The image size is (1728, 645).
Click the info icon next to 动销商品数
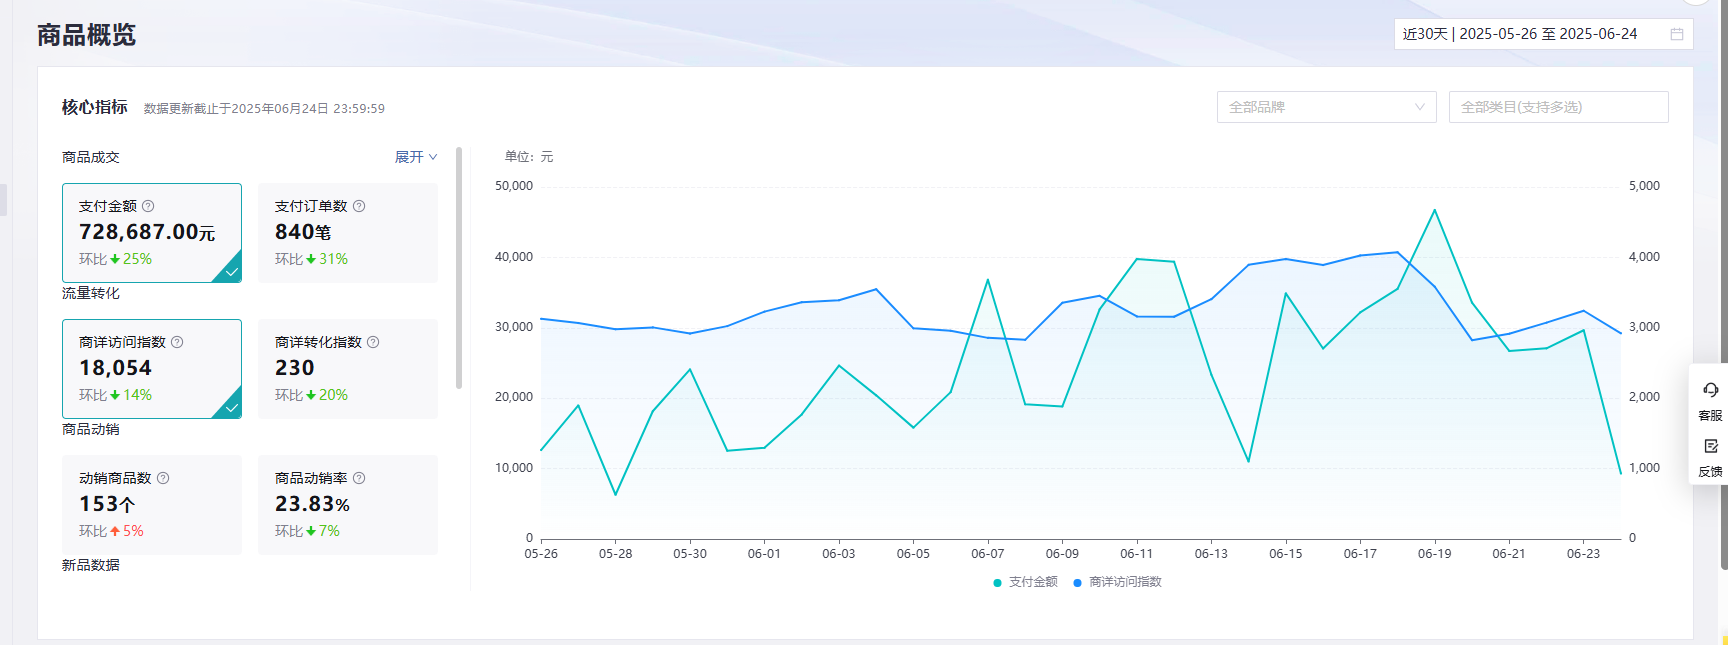click(x=163, y=478)
